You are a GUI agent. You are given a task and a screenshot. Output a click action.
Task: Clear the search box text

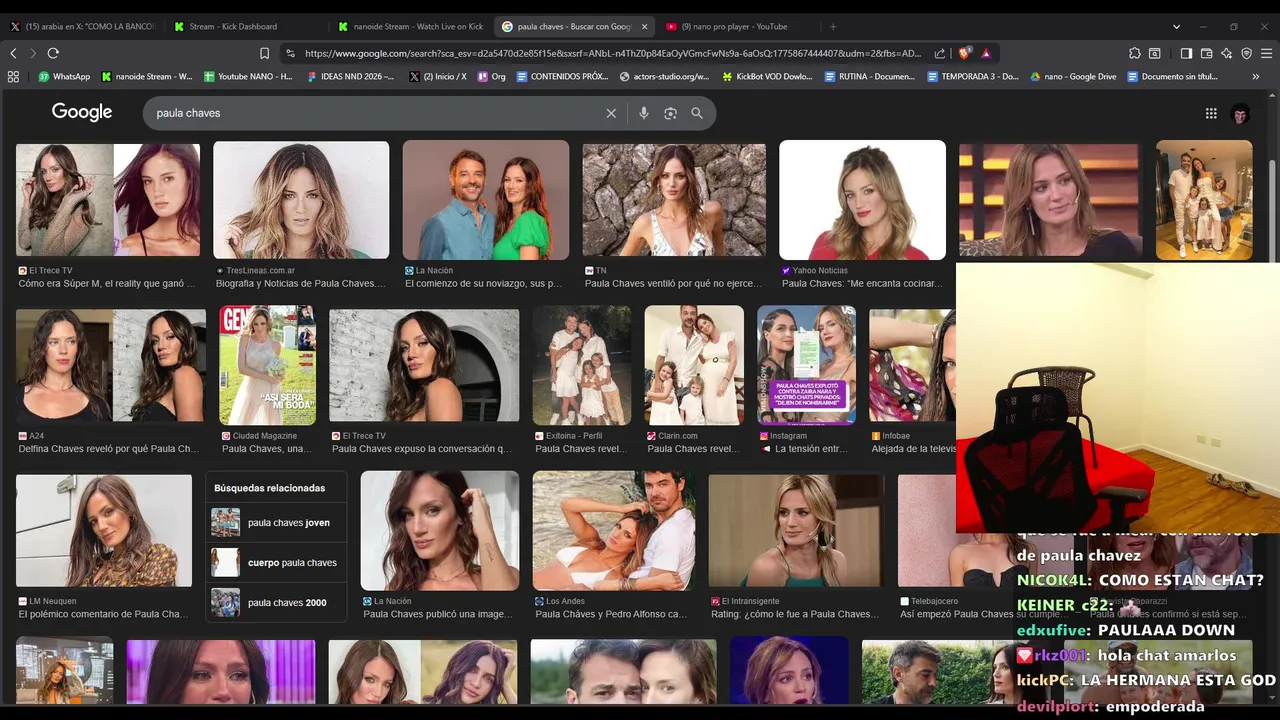611,113
